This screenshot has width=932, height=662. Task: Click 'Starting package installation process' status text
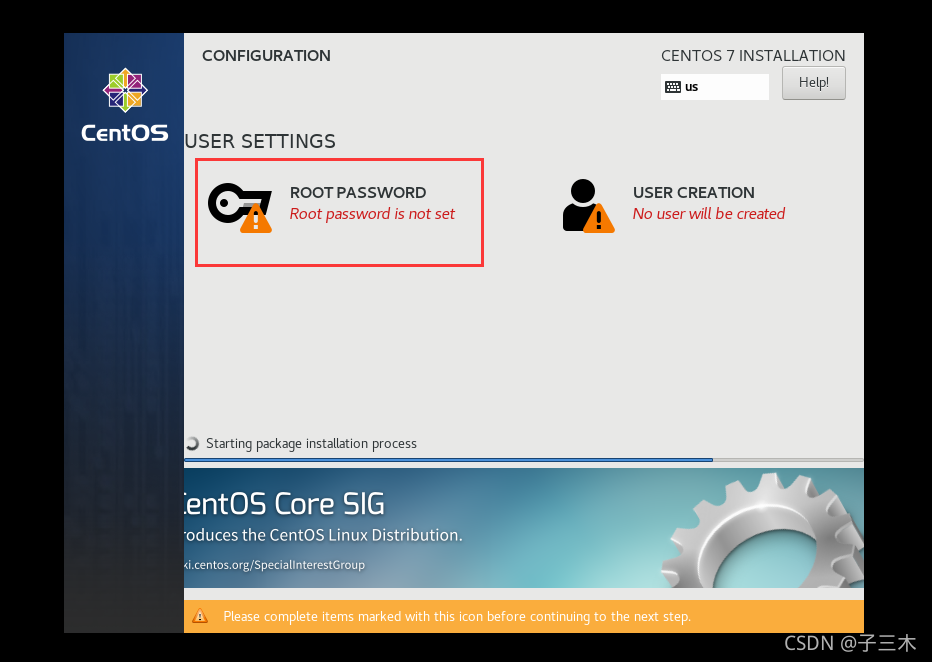point(311,444)
